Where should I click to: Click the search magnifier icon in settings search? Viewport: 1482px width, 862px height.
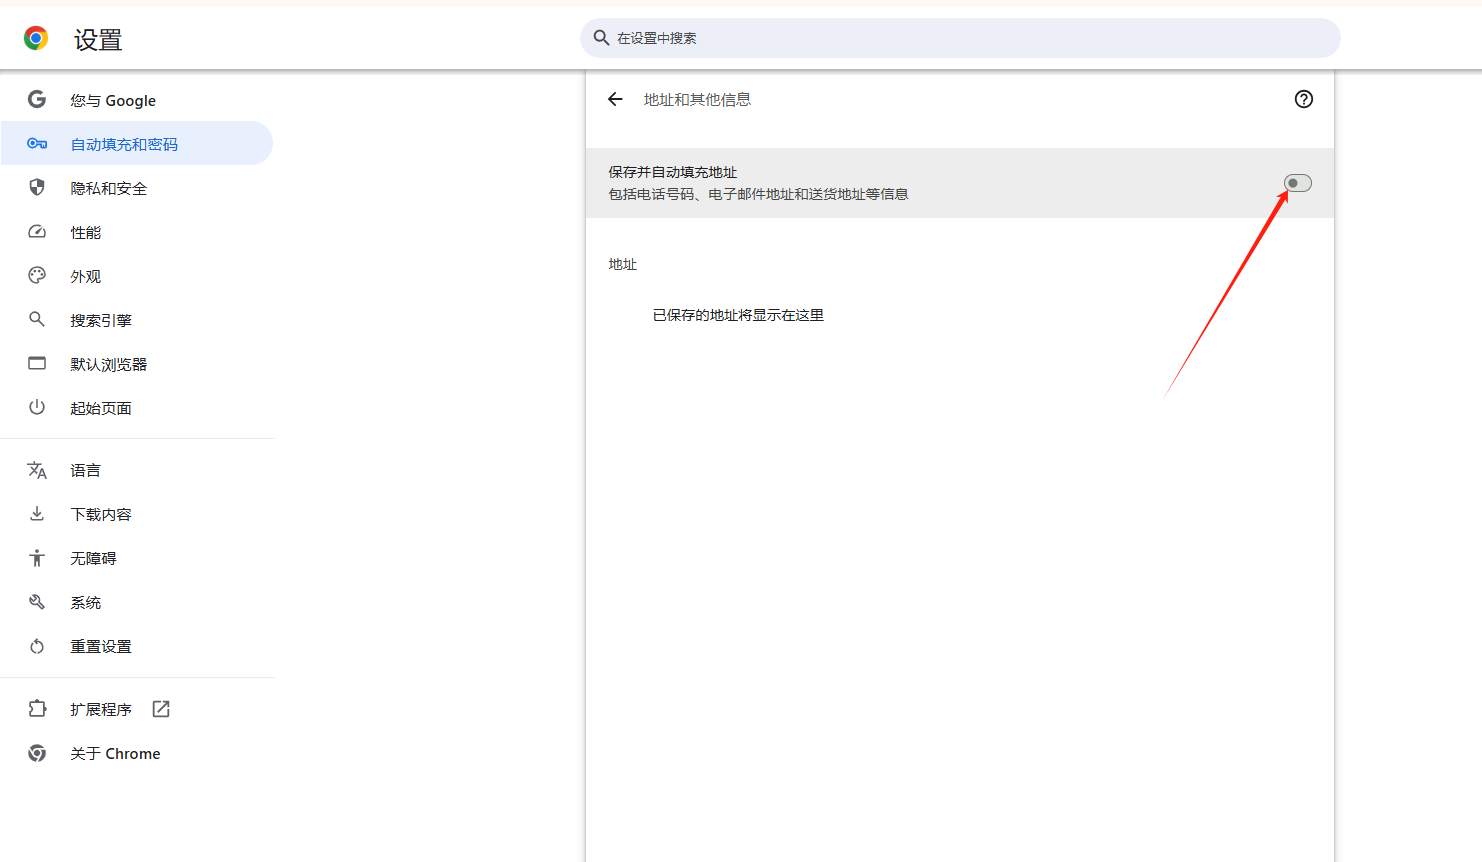[601, 38]
